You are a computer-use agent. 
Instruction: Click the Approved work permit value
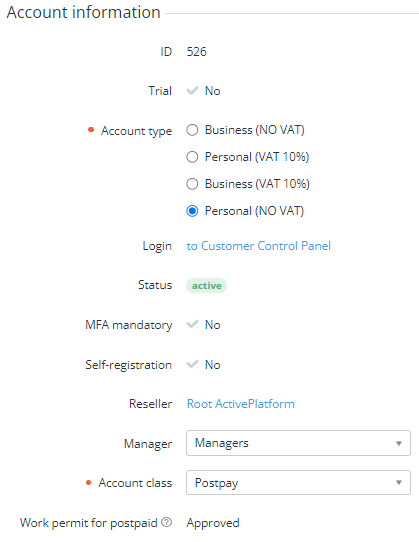click(x=213, y=523)
